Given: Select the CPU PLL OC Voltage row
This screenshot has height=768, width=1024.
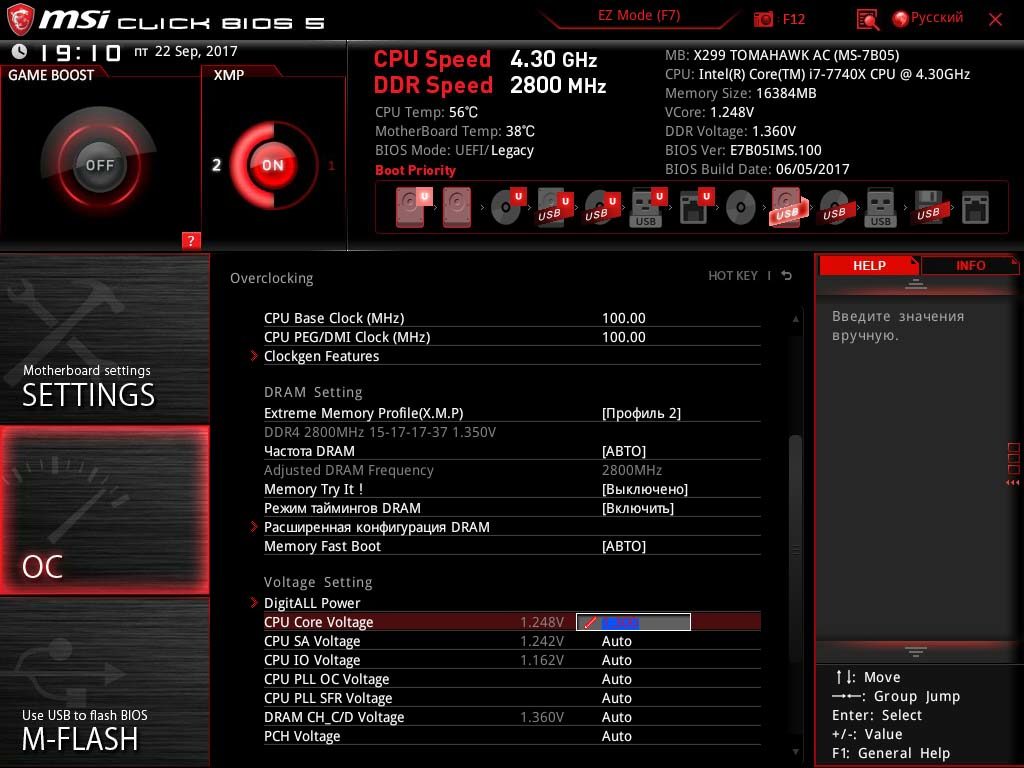Looking at the screenshot, I should coord(511,679).
